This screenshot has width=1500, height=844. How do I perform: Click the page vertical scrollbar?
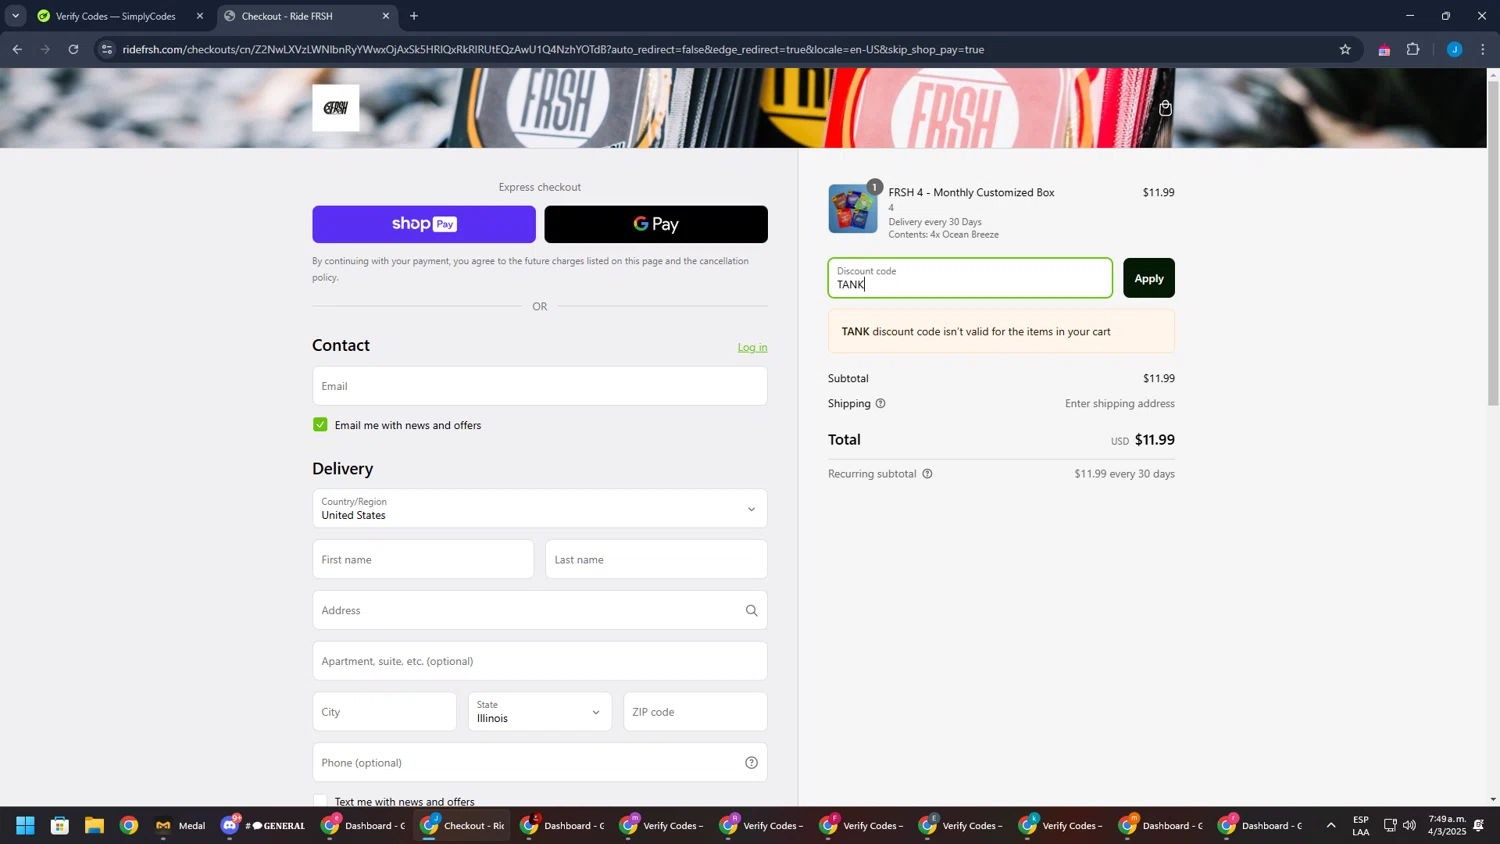click(1493, 242)
